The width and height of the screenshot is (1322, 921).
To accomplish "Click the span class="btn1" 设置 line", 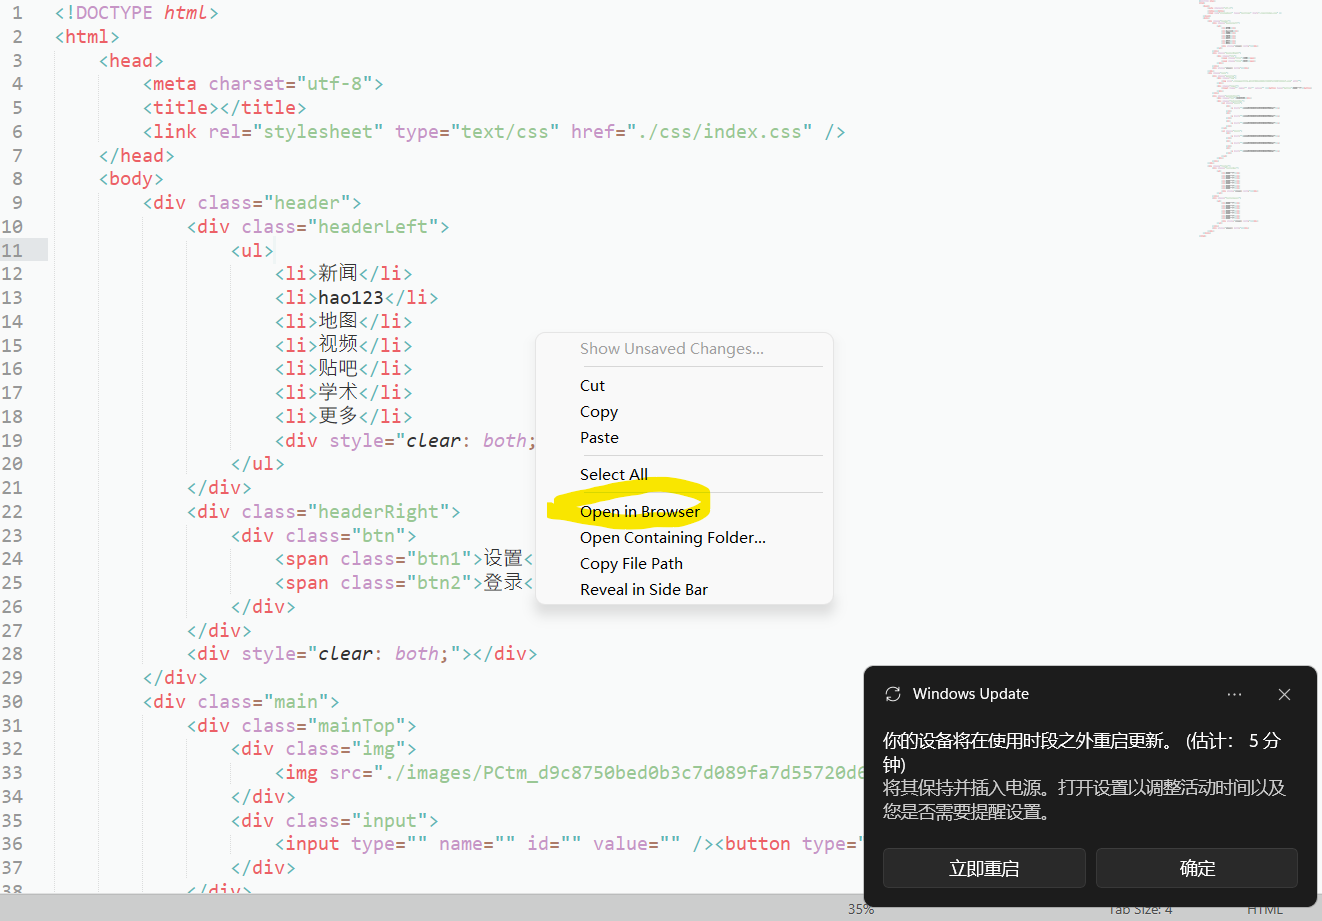I will click(x=405, y=558).
